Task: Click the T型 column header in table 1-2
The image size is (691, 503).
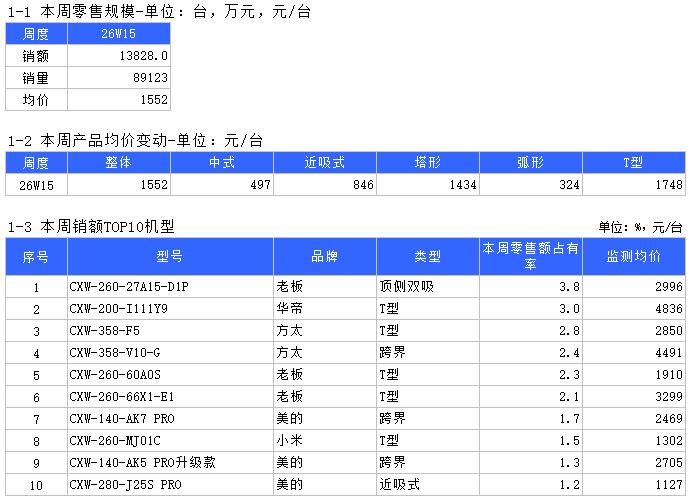Action: coord(634,163)
